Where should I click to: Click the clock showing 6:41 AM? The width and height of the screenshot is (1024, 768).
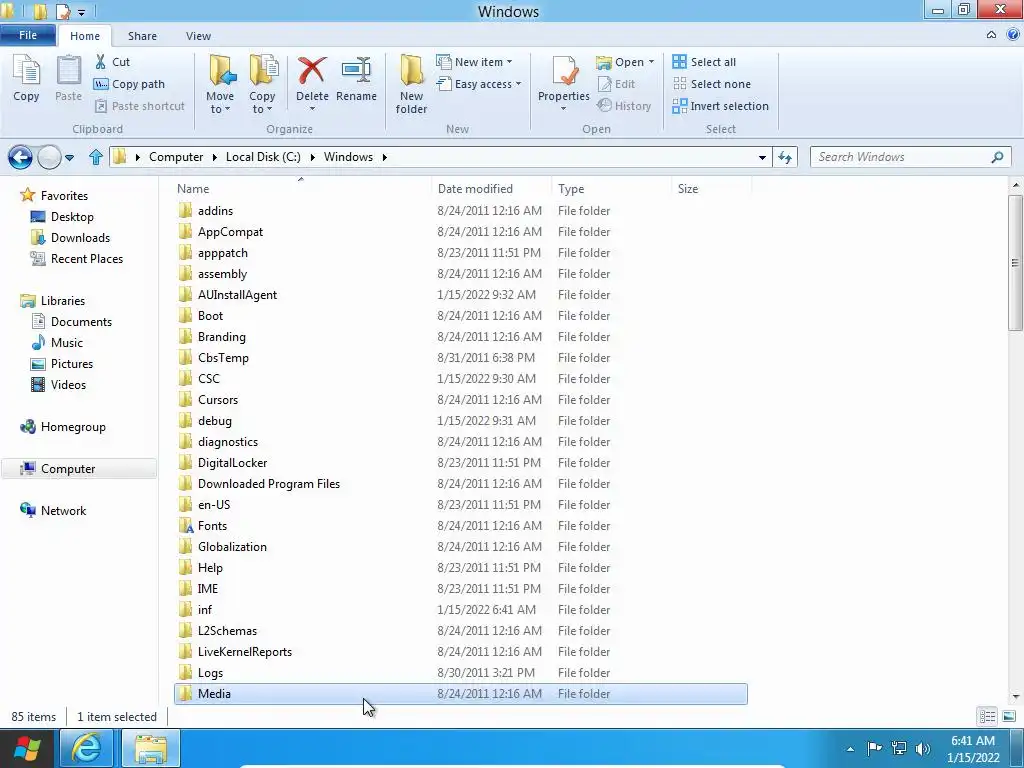click(x=972, y=741)
